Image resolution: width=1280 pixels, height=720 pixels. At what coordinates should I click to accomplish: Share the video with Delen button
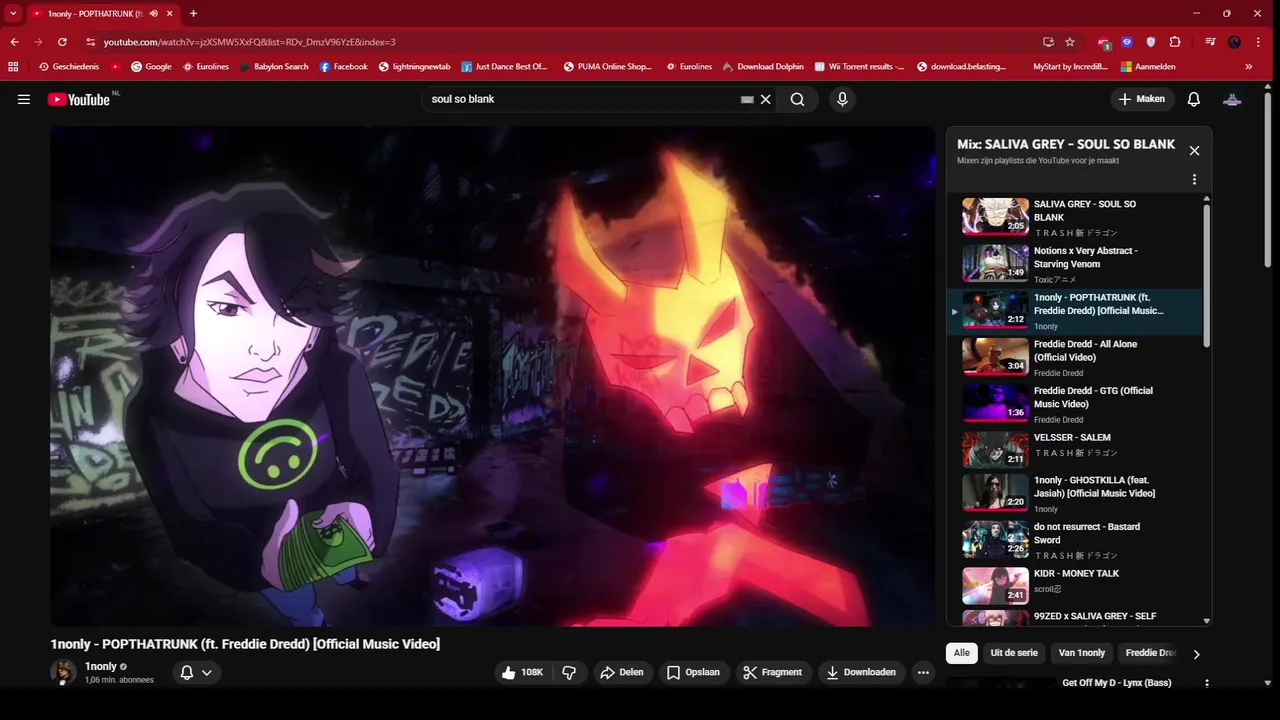tap(621, 672)
